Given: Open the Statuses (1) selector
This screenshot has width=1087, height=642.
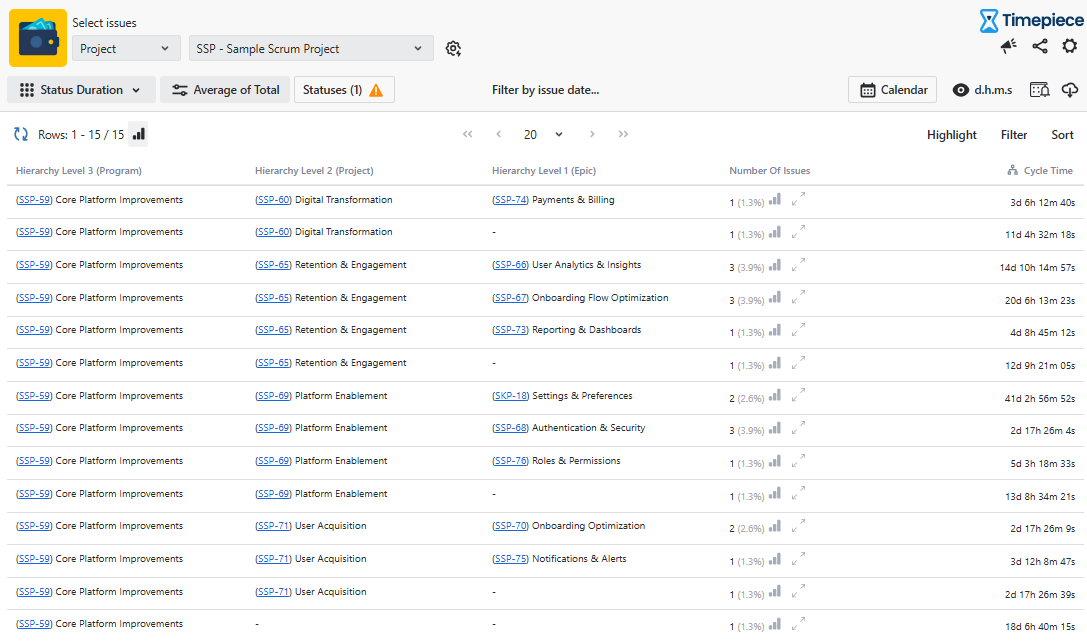Looking at the screenshot, I should point(344,89).
